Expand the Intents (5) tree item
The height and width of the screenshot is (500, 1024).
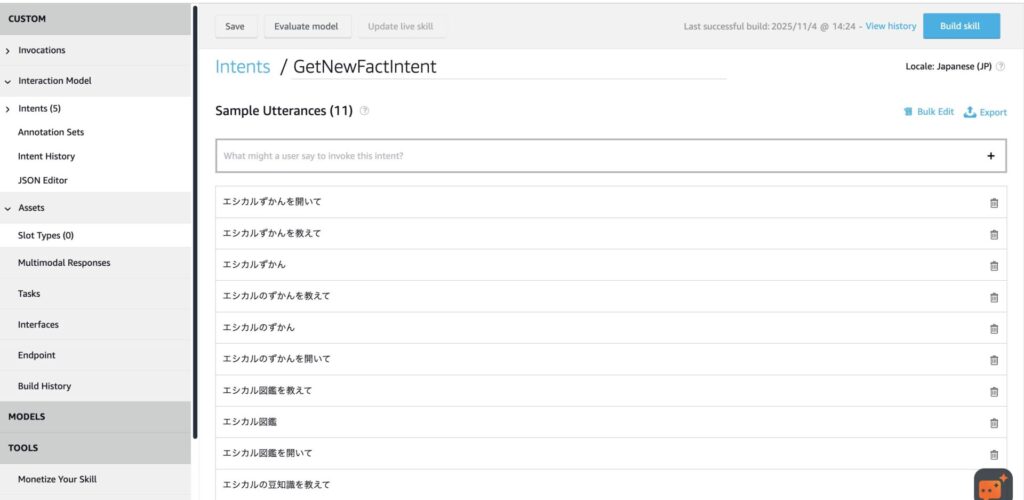[x=9, y=108]
